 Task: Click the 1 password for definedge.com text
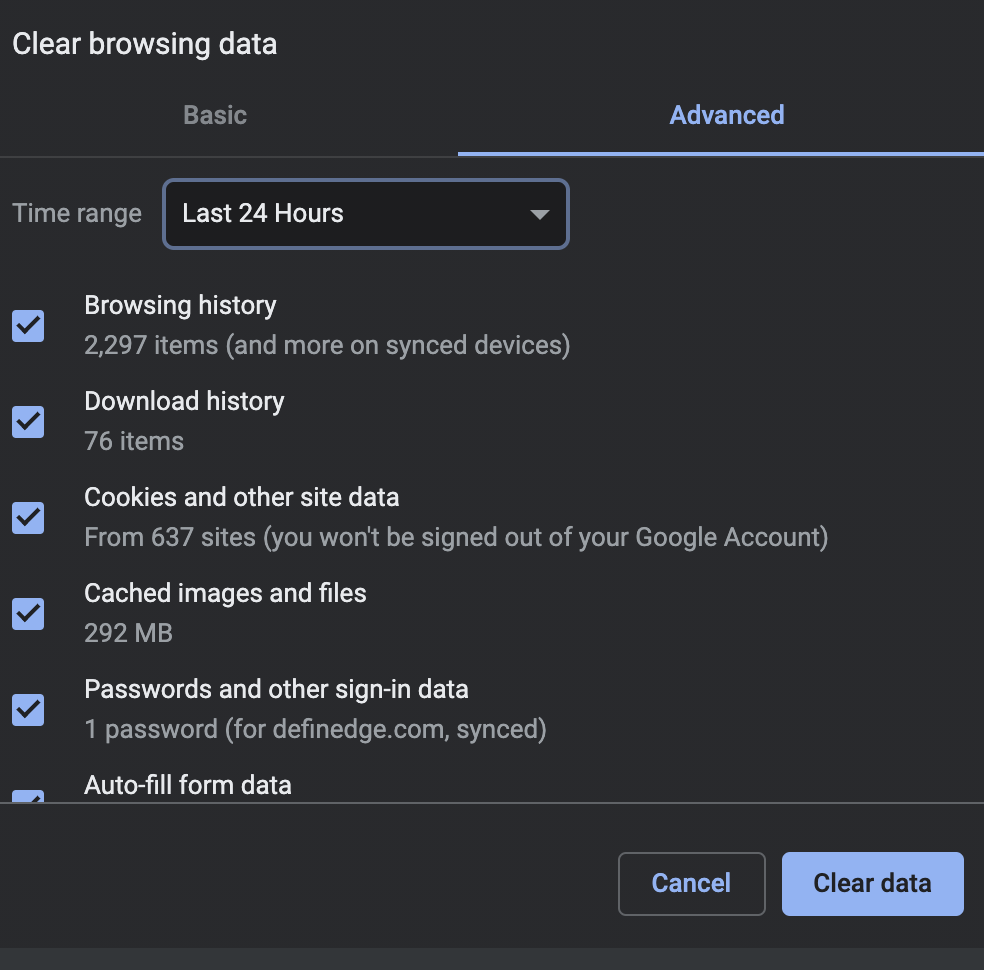tap(315, 729)
